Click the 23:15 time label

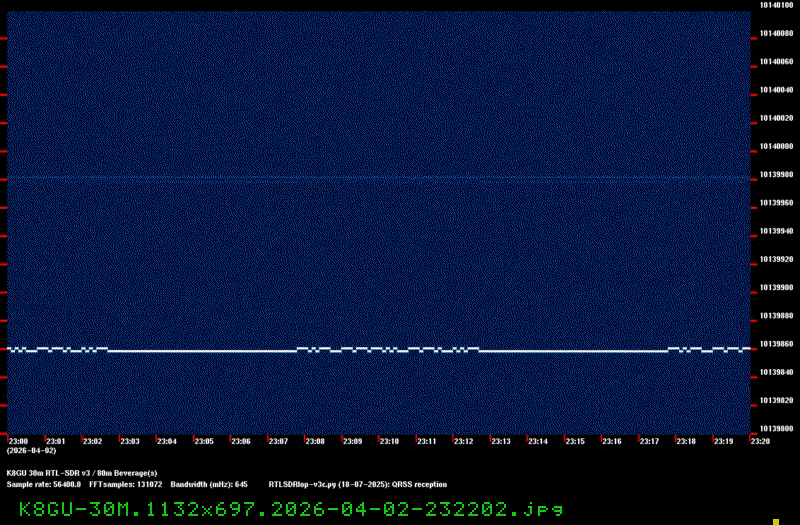(x=575, y=441)
